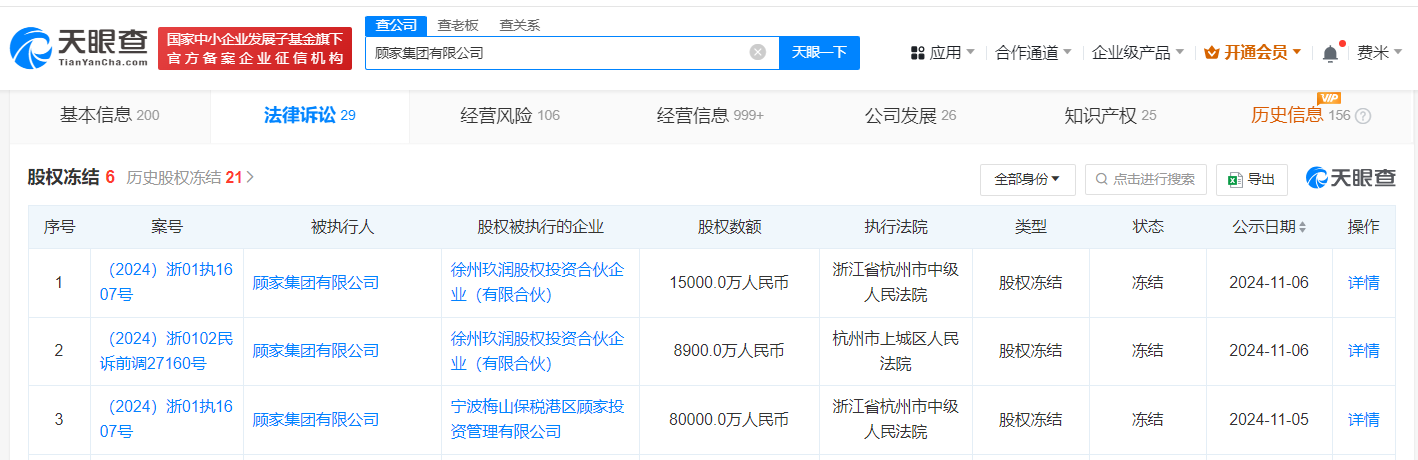Select the 查公司 search tab
This screenshot has width=1418, height=460.
pos(396,25)
